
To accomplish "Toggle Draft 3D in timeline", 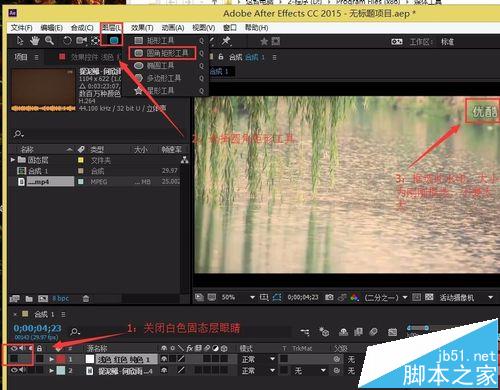I will 324,332.
